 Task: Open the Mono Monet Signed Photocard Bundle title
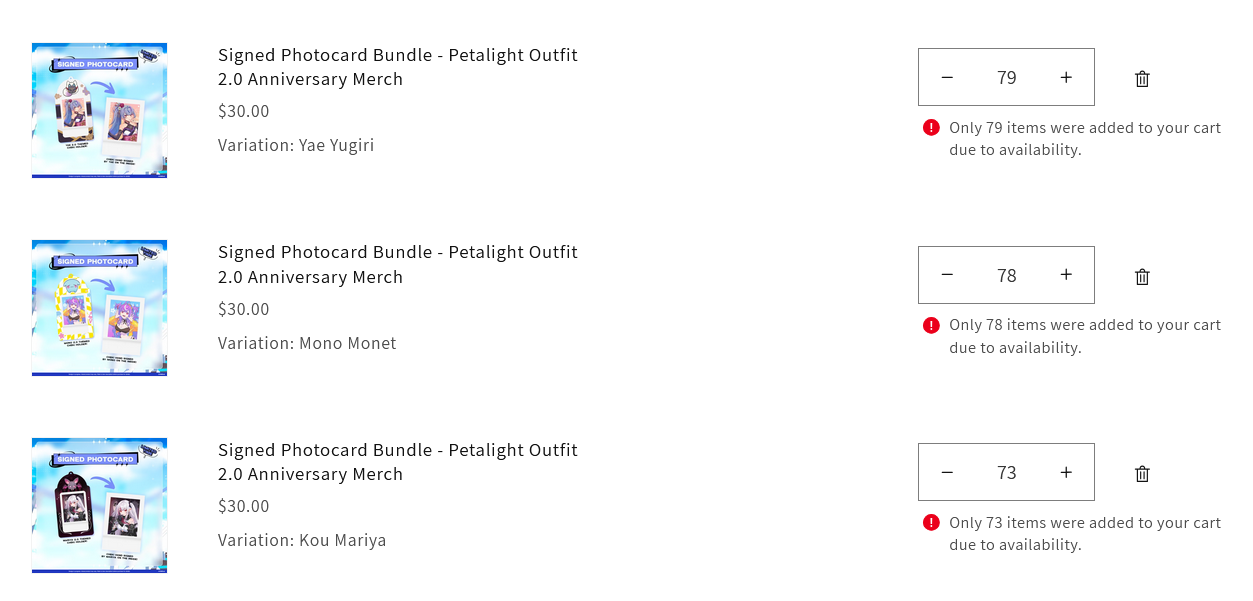(397, 264)
